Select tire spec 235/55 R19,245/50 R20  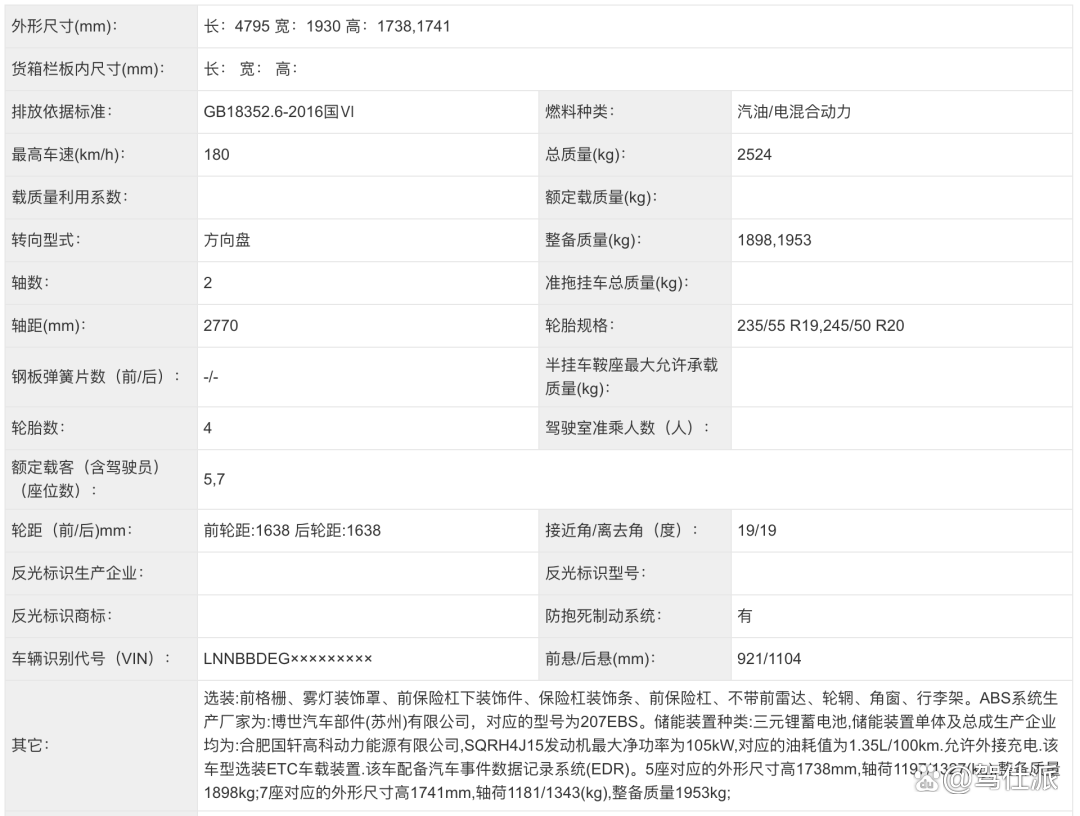[x=820, y=325]
